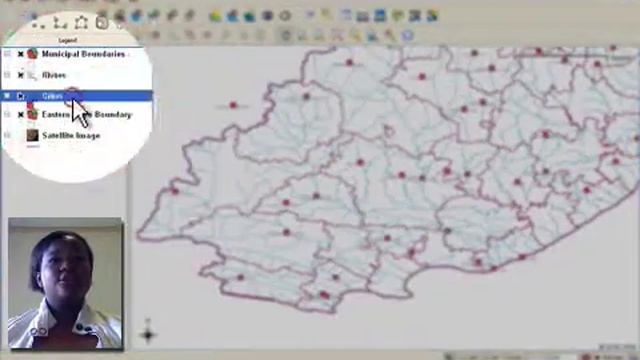Select the Rivers layer name
The image size is (640, 360).
(x=53, y=75)
